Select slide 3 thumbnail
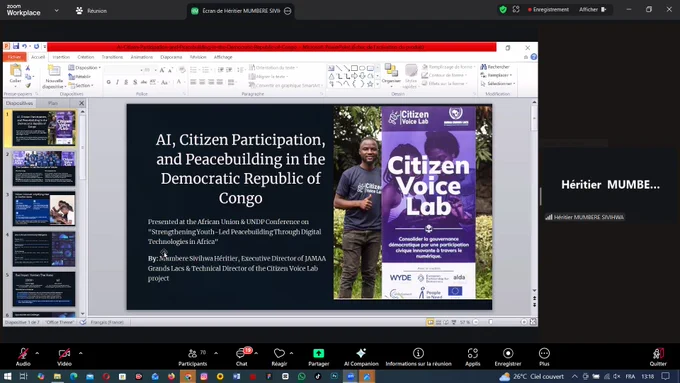The height and width of the screenshot is (383, 680). (x=44, y=209)
